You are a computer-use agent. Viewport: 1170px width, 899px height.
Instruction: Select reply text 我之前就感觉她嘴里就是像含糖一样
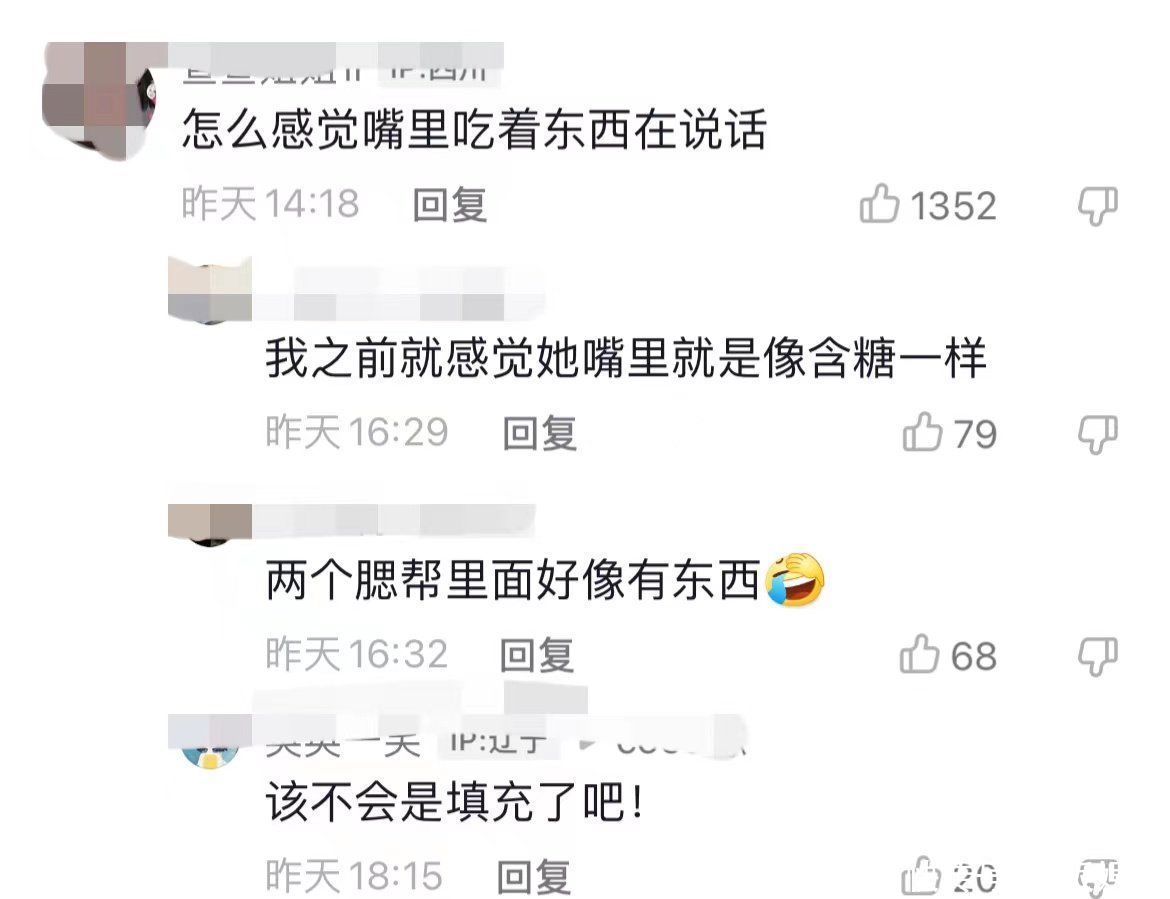click(x=626, y=357)
